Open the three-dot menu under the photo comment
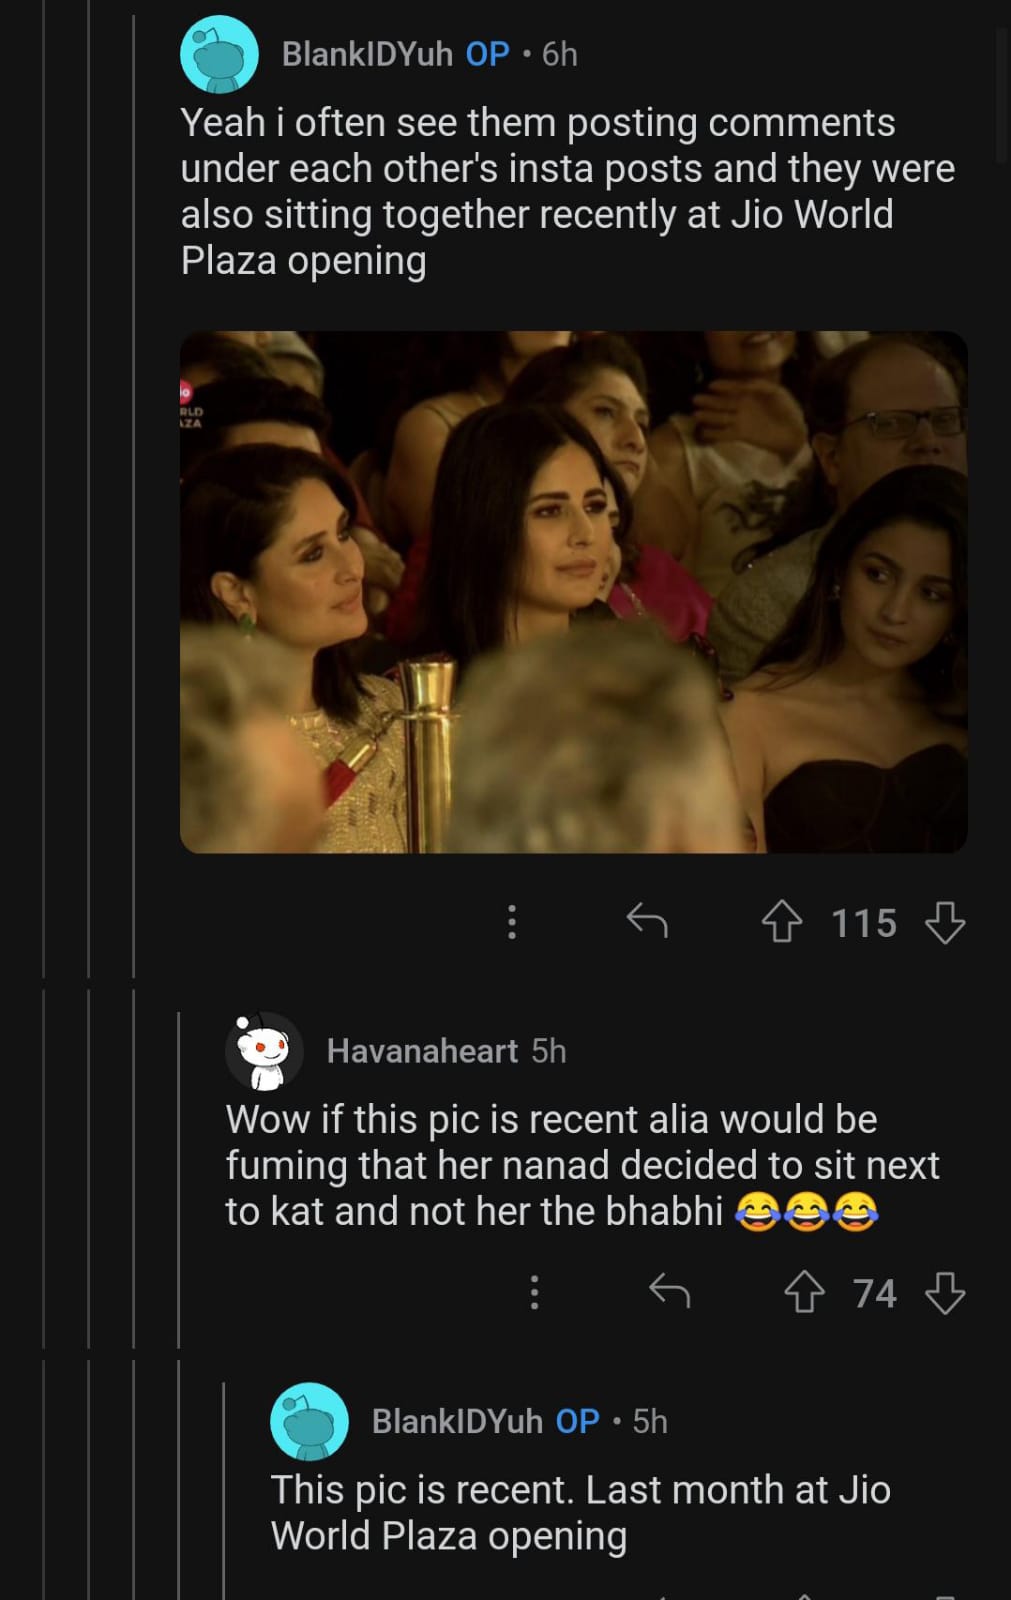 512,921
